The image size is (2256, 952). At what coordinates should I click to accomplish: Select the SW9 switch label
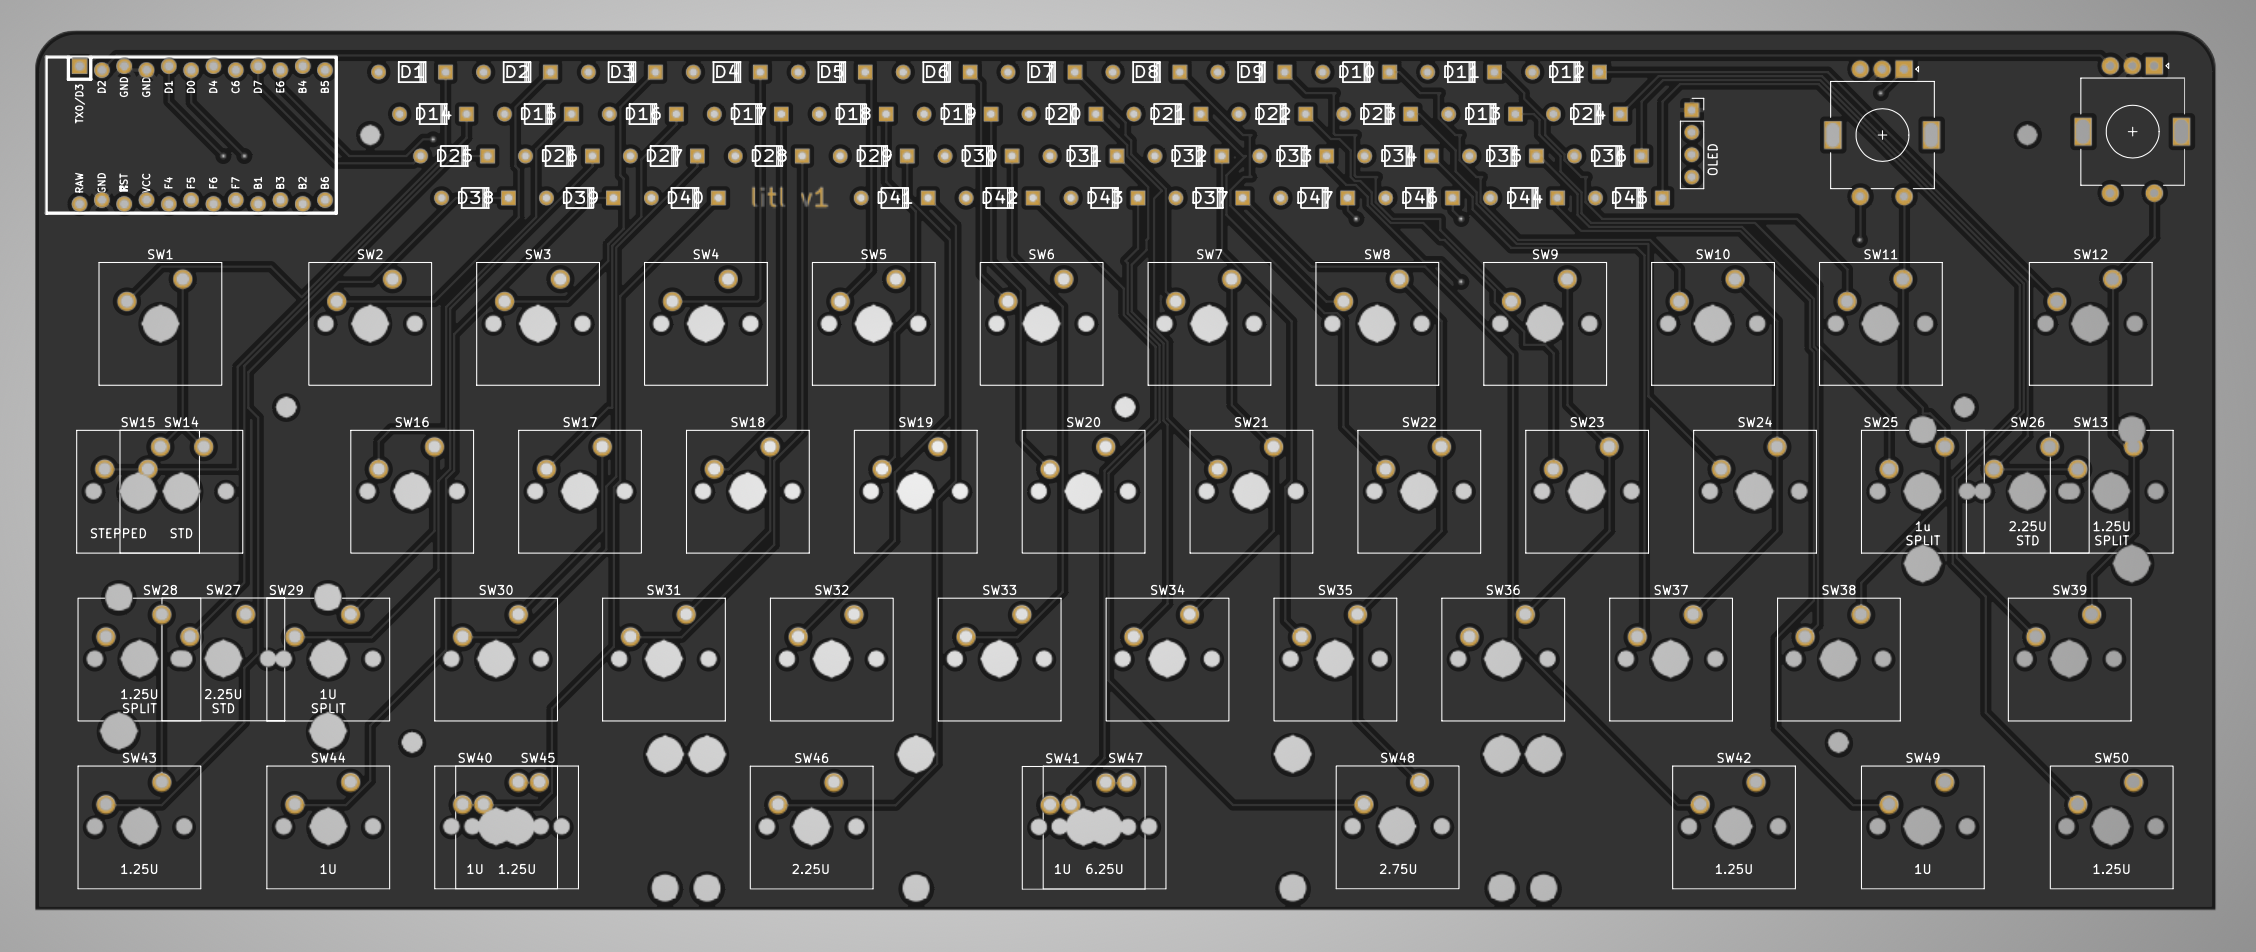[1544, 254]
